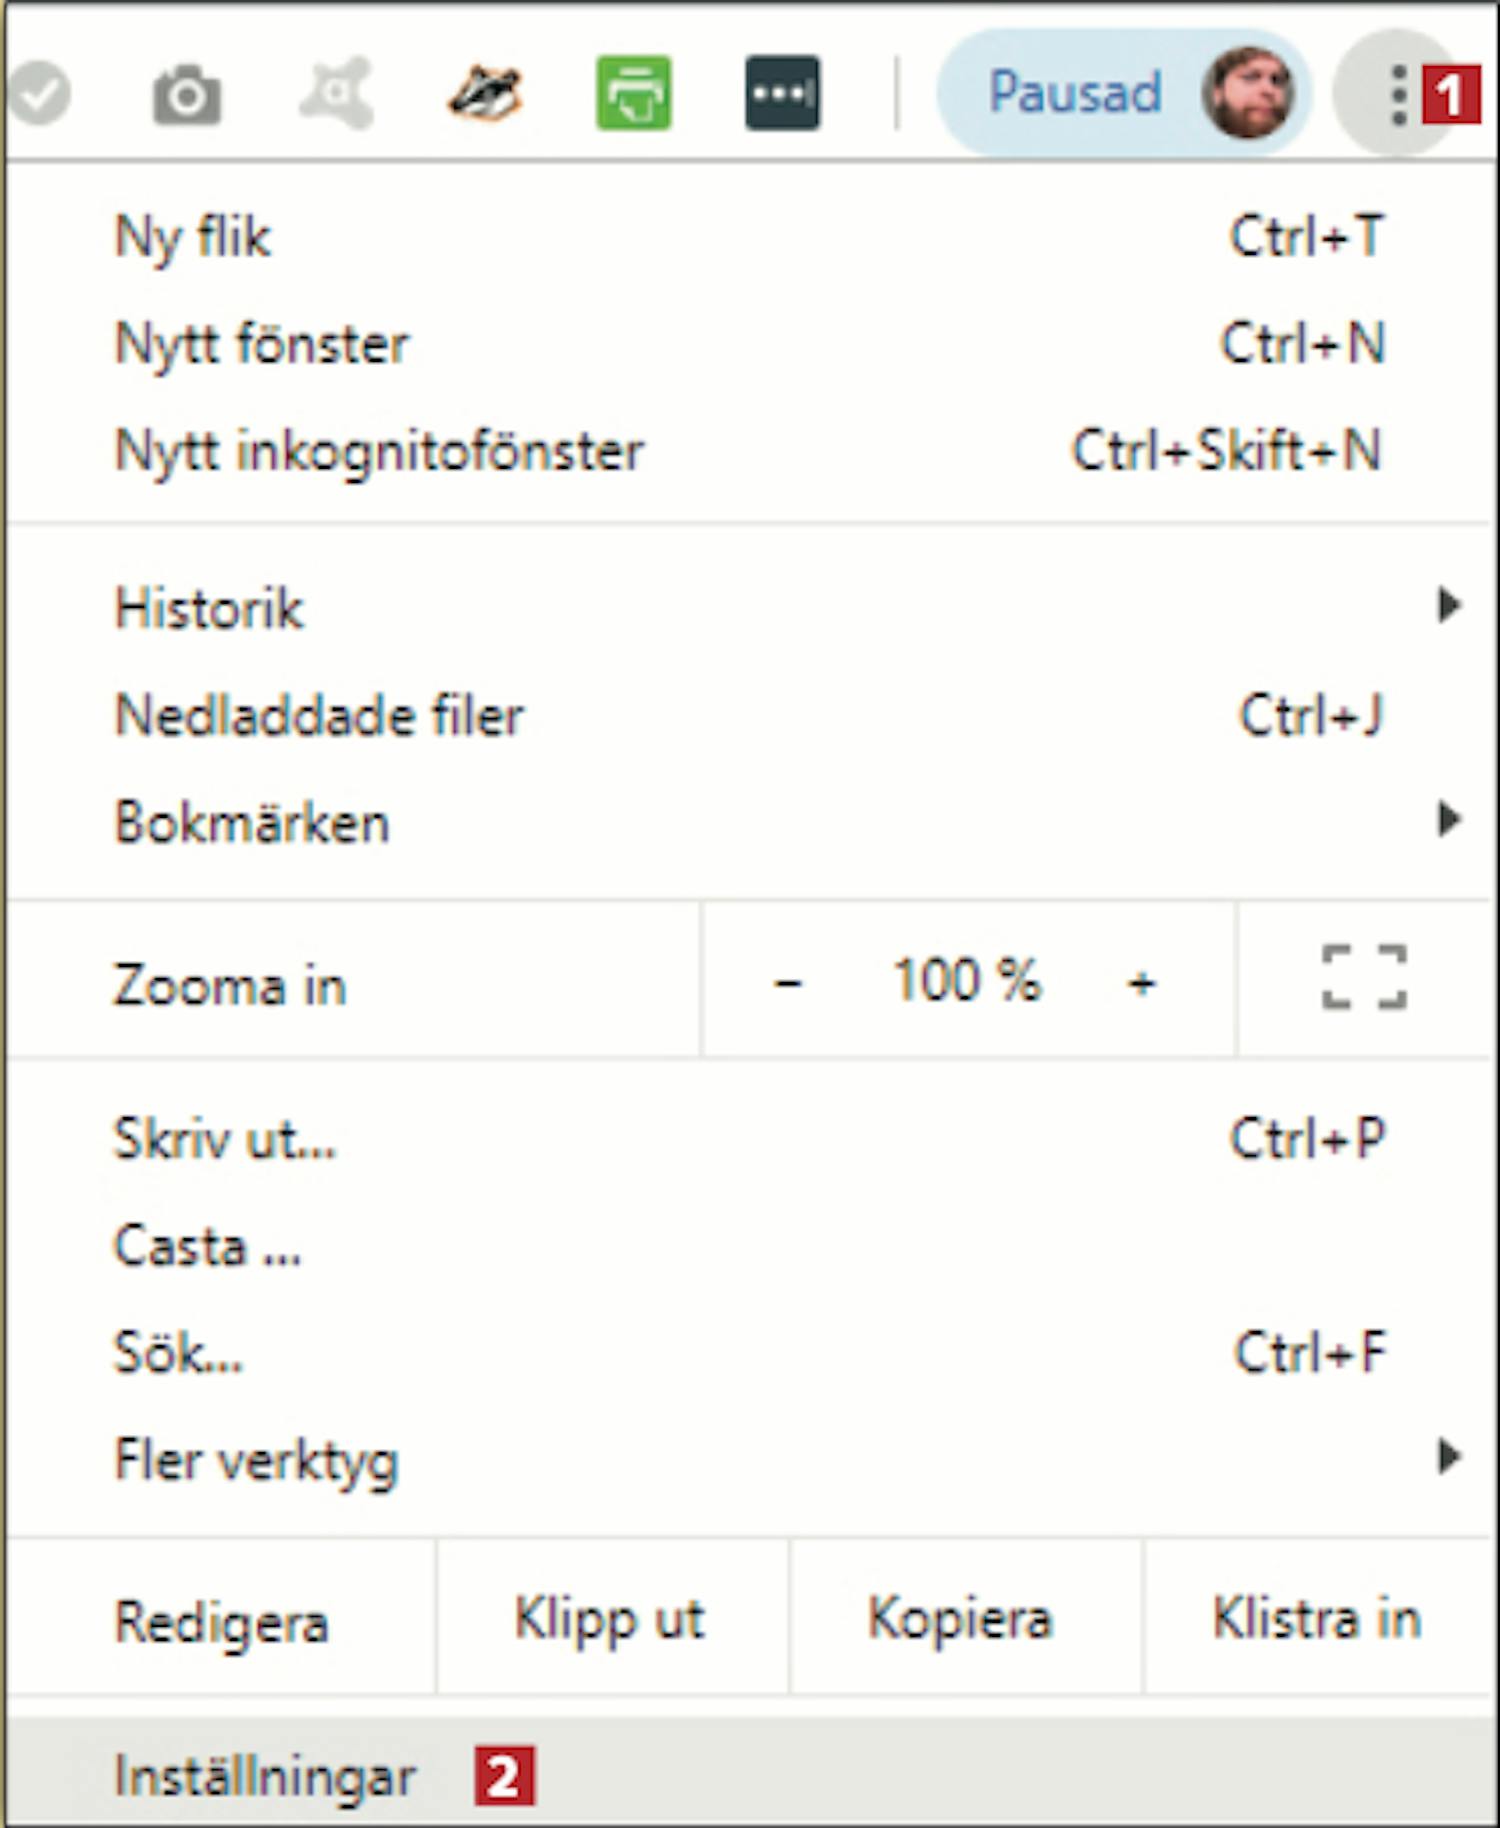Open the three-dot Chrome menu button
Viewport: 1500px width, 1828px height.
pyautogui.click(x=1398, y=95)
